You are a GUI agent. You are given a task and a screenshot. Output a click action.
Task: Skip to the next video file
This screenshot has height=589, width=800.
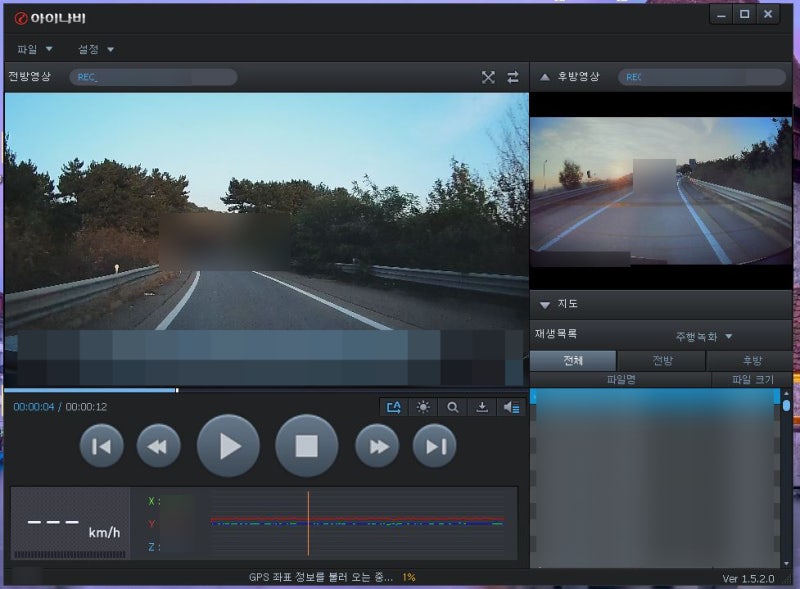pyautogui.click(x=435, y=447)
